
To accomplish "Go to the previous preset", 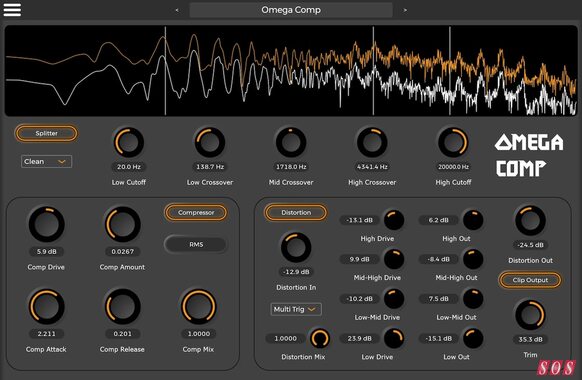I will point(177,10).
